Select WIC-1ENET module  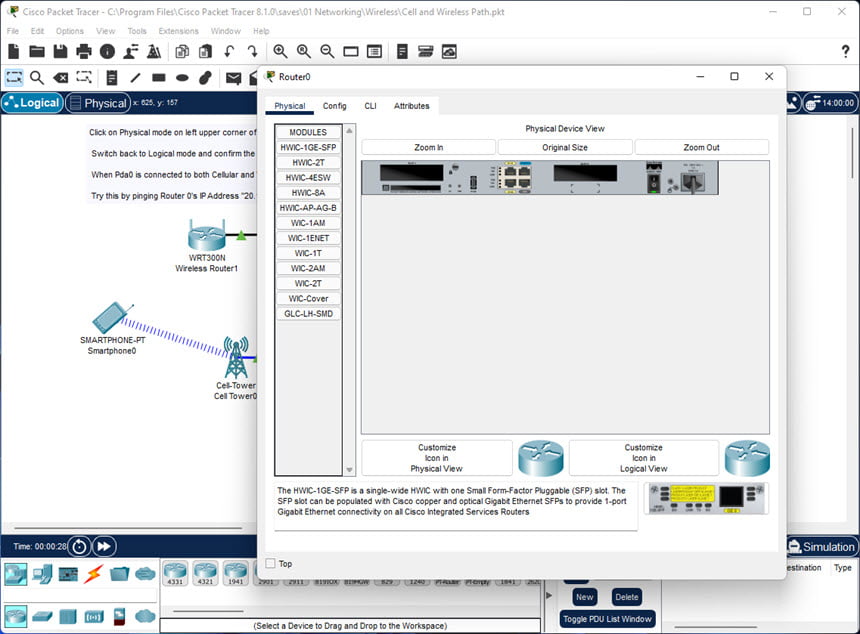pos(308,238)
